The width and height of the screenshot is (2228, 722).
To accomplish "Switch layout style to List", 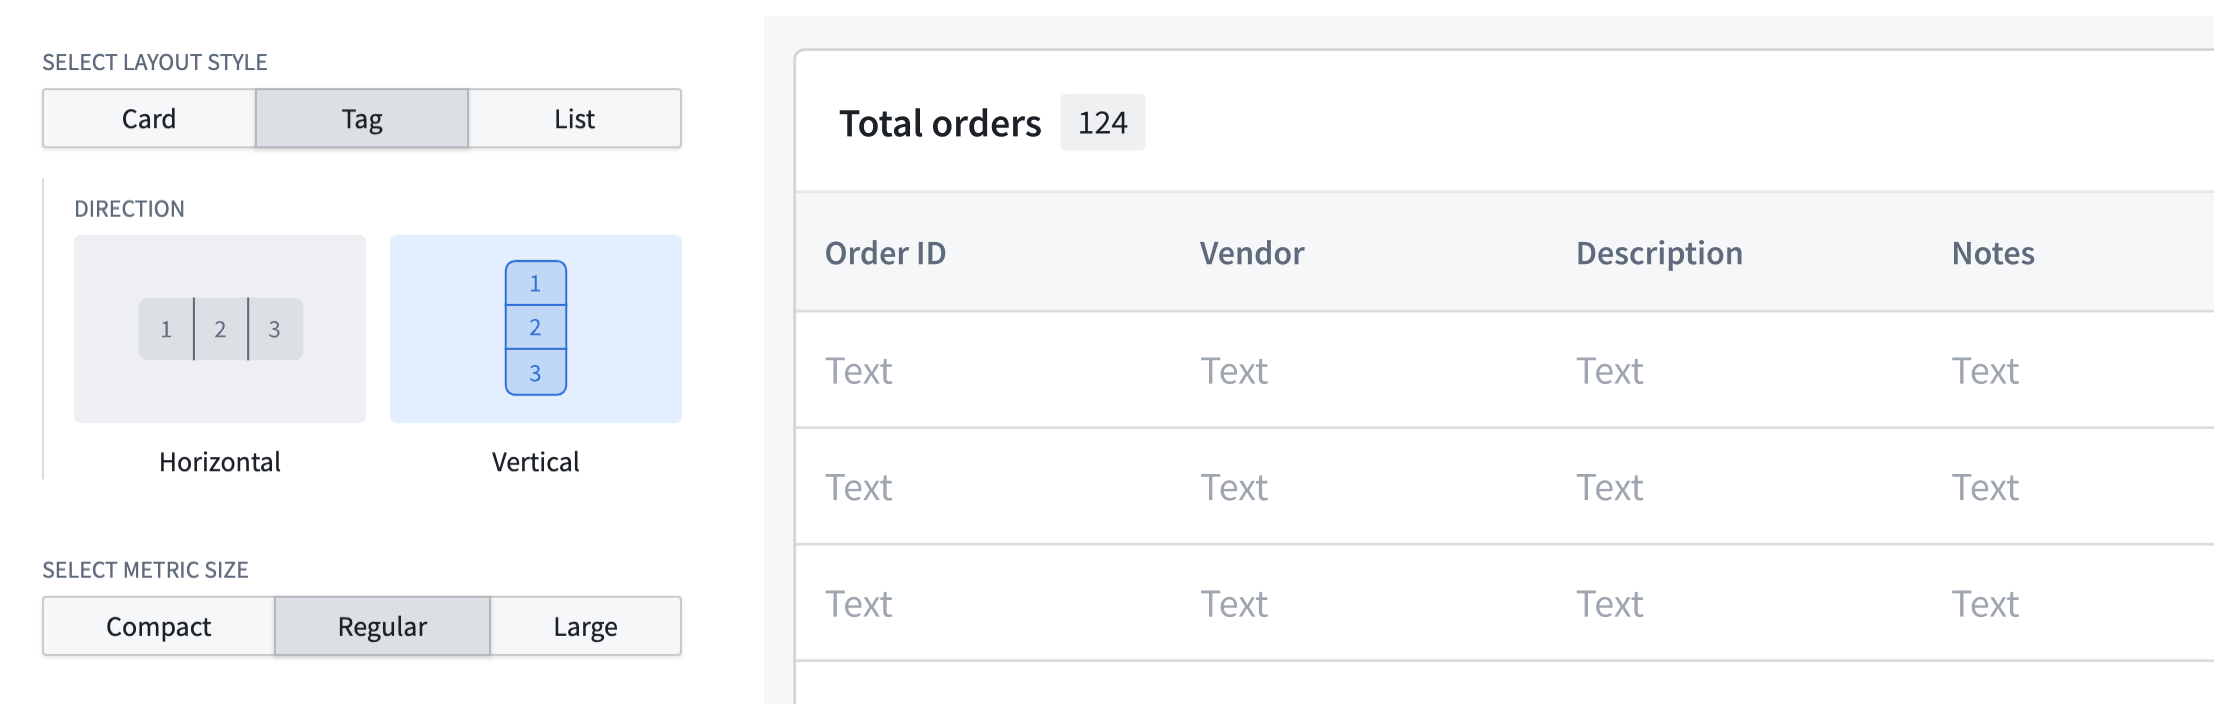I will click(574, 118).
